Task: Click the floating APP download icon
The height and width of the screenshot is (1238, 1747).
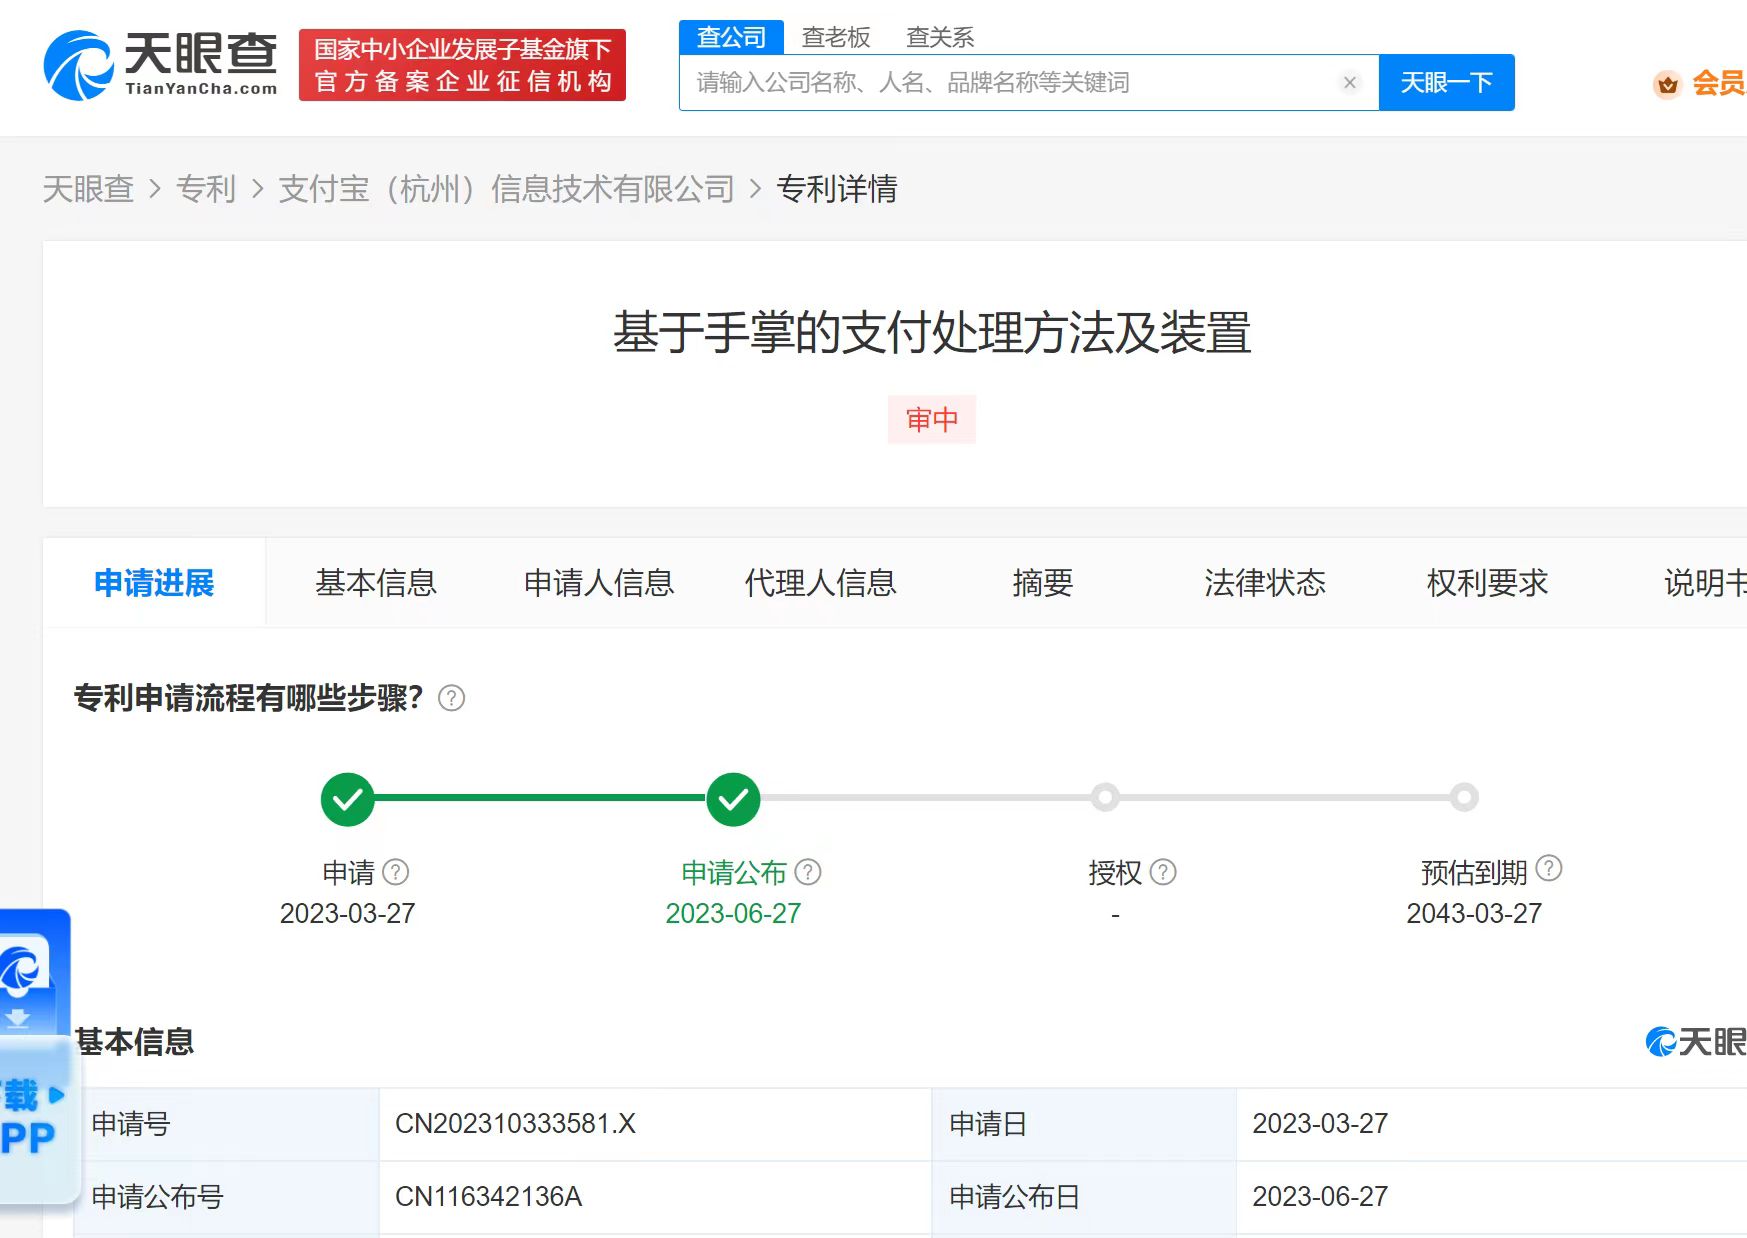Action: point(20,972)
